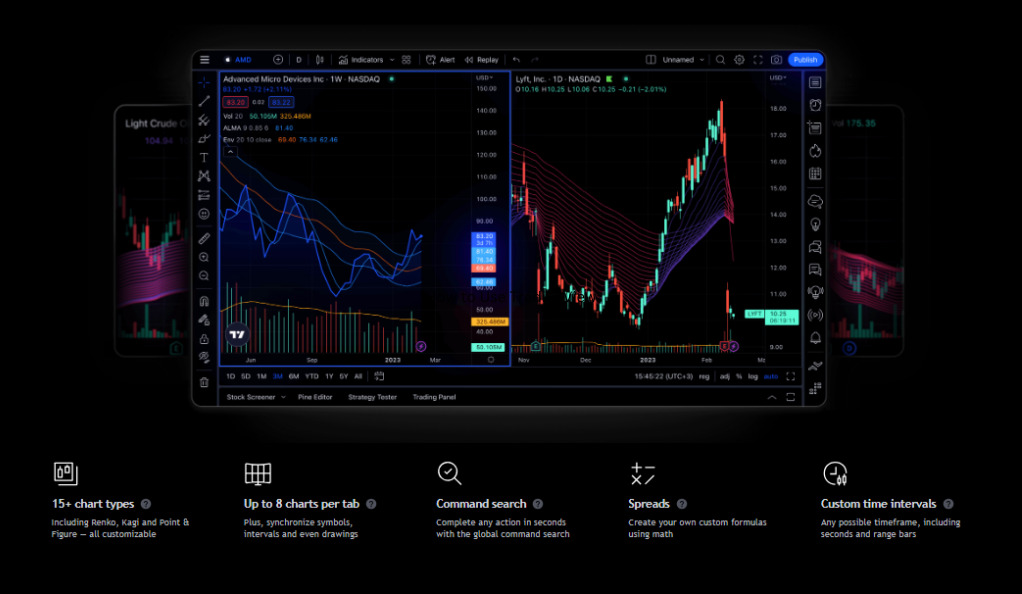Open the D time interval selector
The image size is (1022, 594).
click(x=299, y=60)
